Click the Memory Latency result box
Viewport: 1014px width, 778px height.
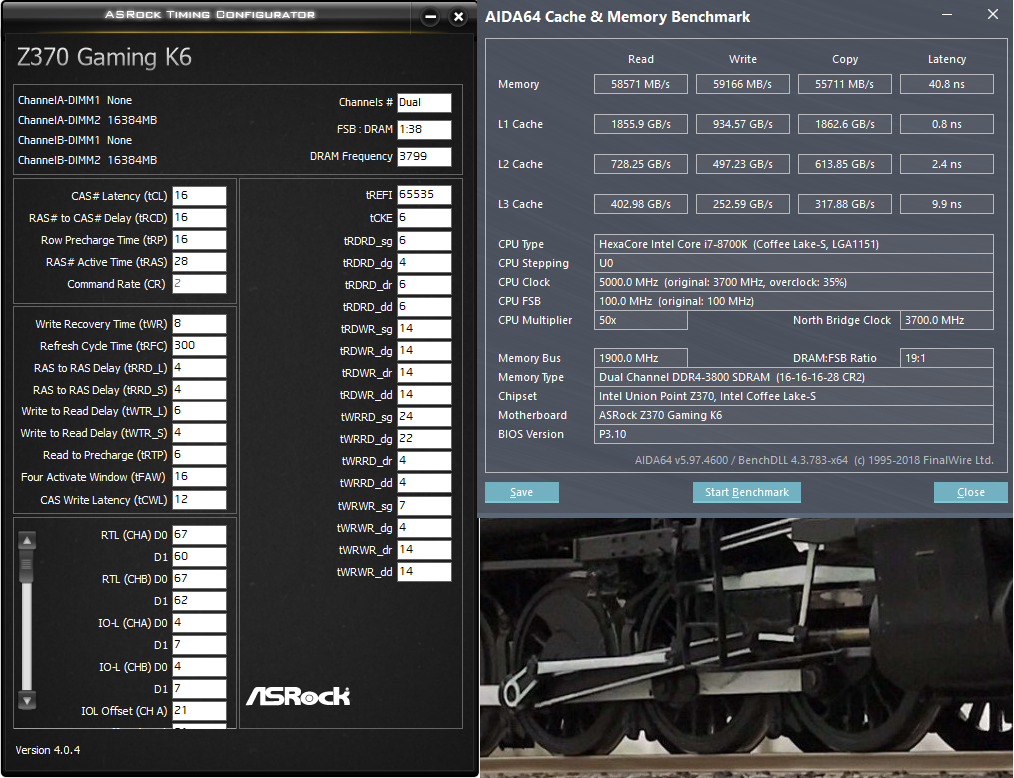coord(946,85)
